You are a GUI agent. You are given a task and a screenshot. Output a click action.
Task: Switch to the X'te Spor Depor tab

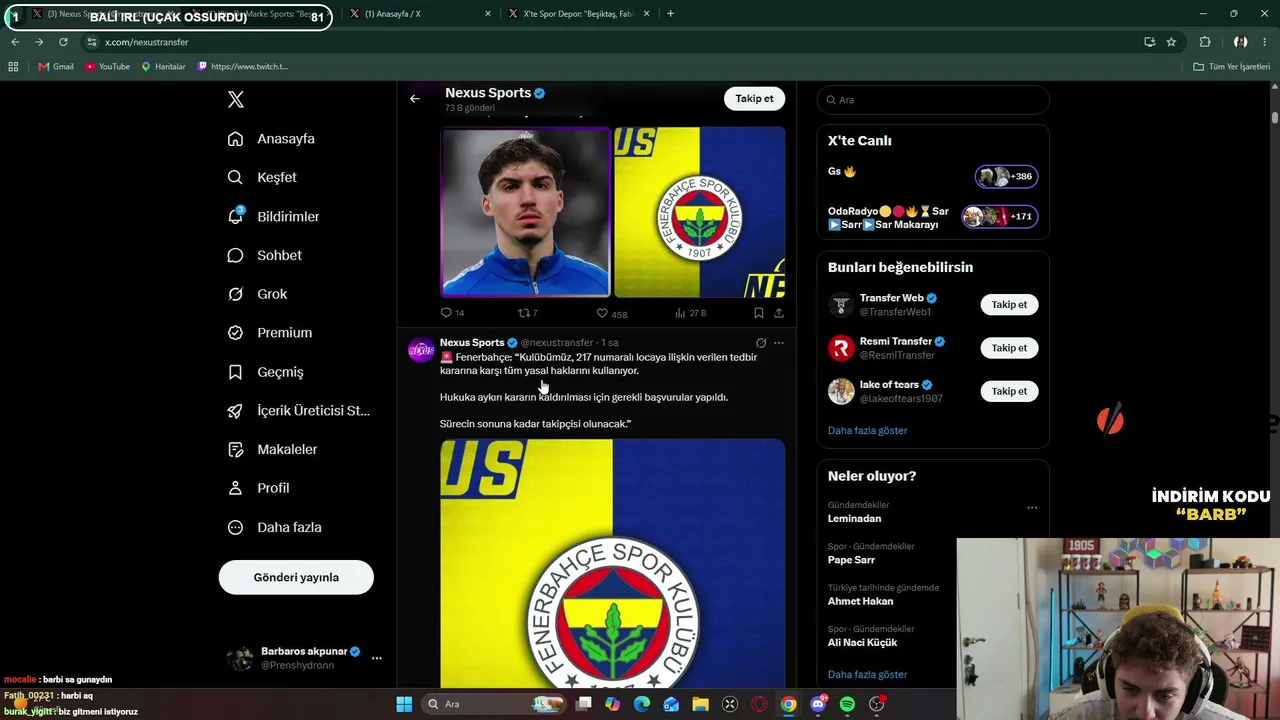577,14
